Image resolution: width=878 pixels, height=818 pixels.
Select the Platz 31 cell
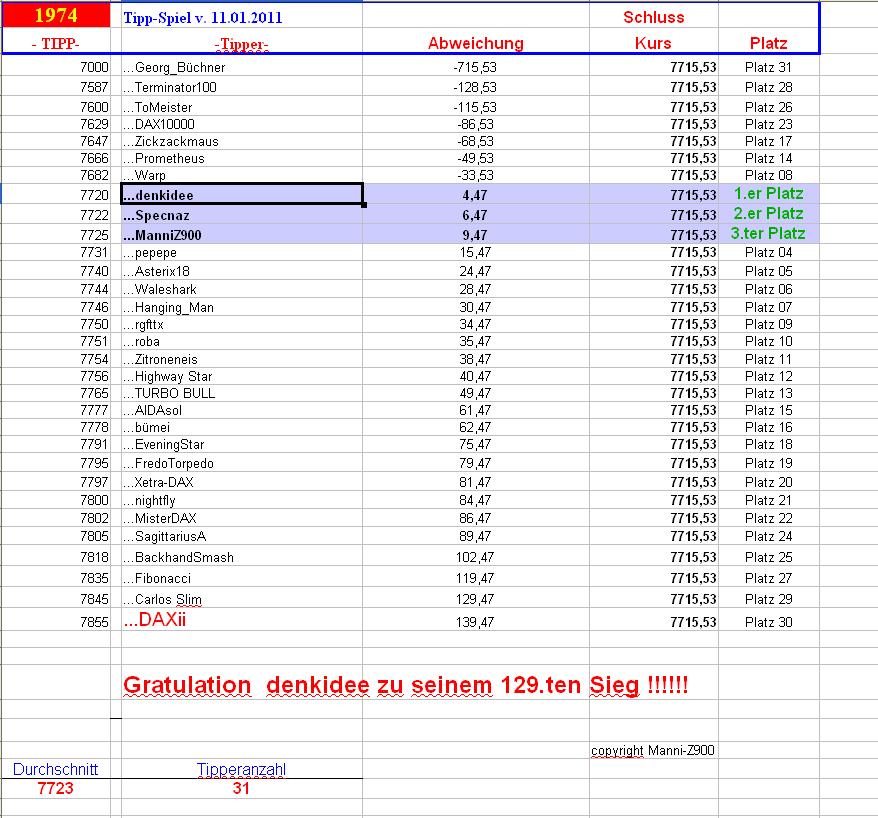coord(768,67)
